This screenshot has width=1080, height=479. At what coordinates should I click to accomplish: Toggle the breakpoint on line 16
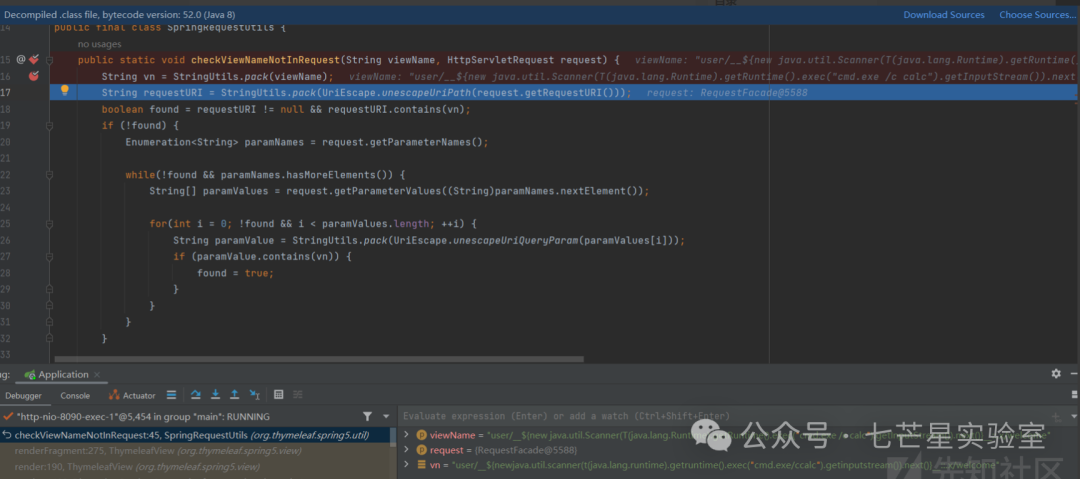(33, 76)
